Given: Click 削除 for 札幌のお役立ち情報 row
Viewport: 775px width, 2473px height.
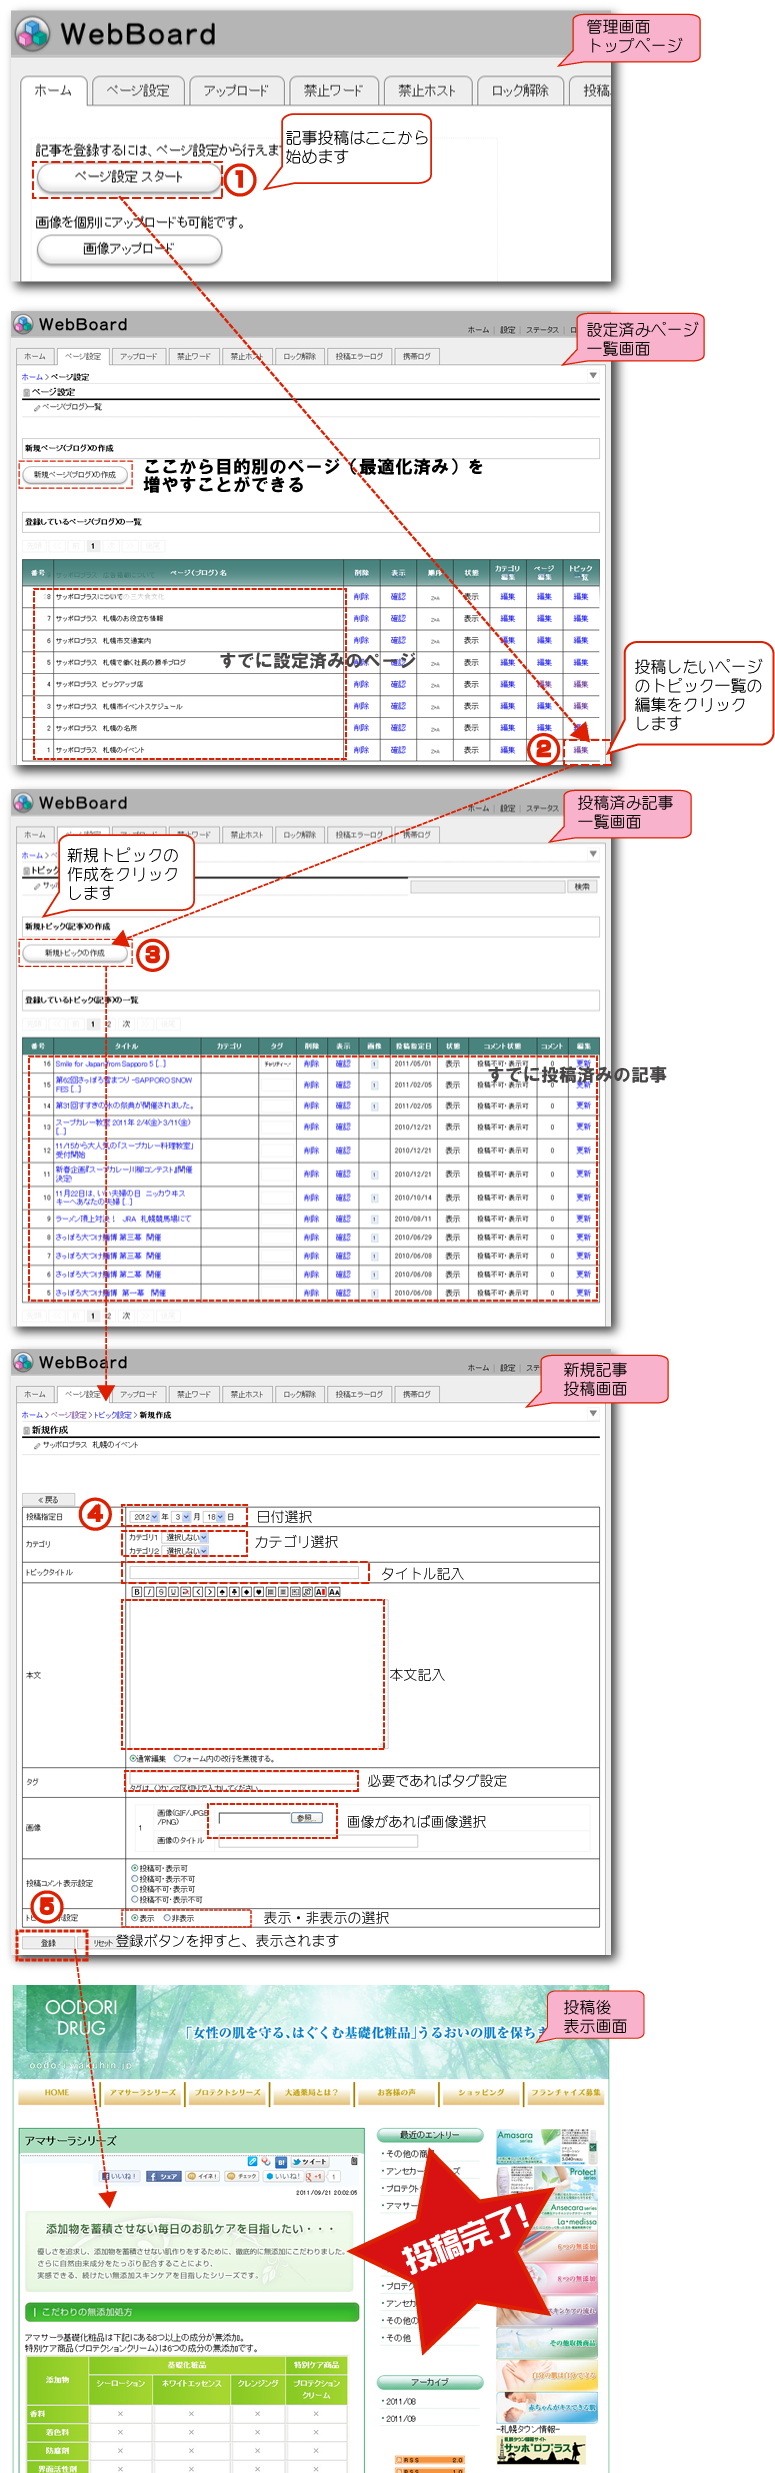Looking at the screenshot, I should click(x=361, y=619).
